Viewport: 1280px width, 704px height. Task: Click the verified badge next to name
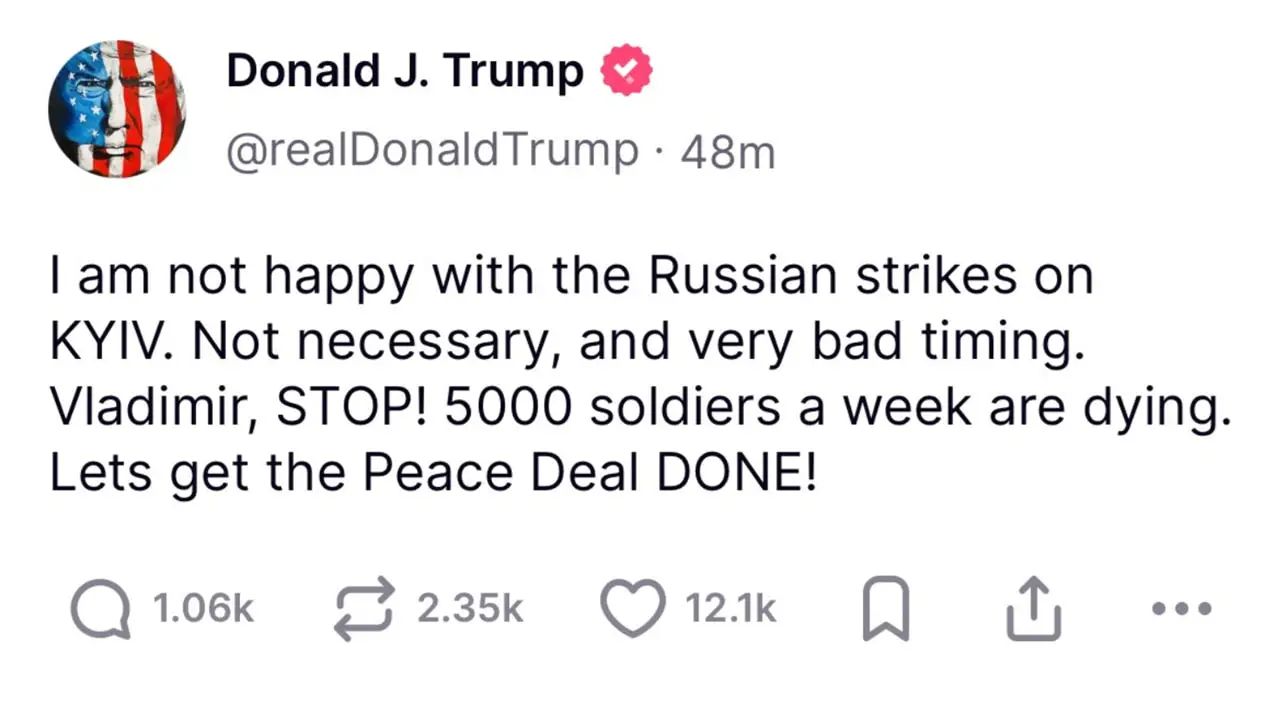coord(625,70)
